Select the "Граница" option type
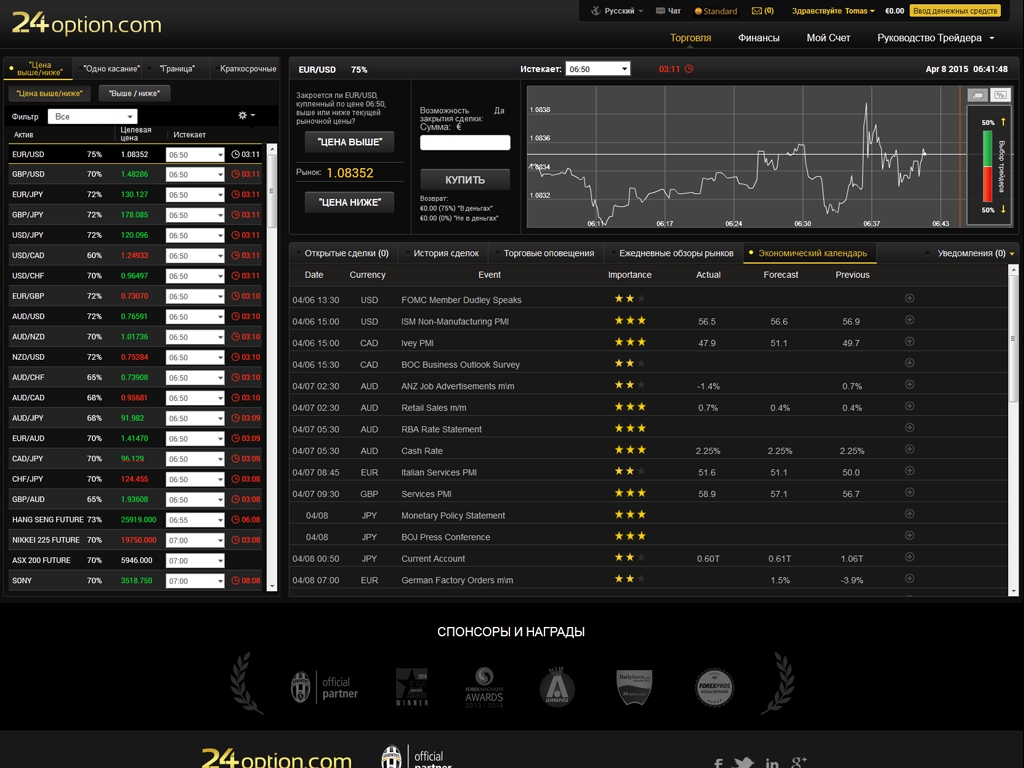 click(x=178, y=69)
